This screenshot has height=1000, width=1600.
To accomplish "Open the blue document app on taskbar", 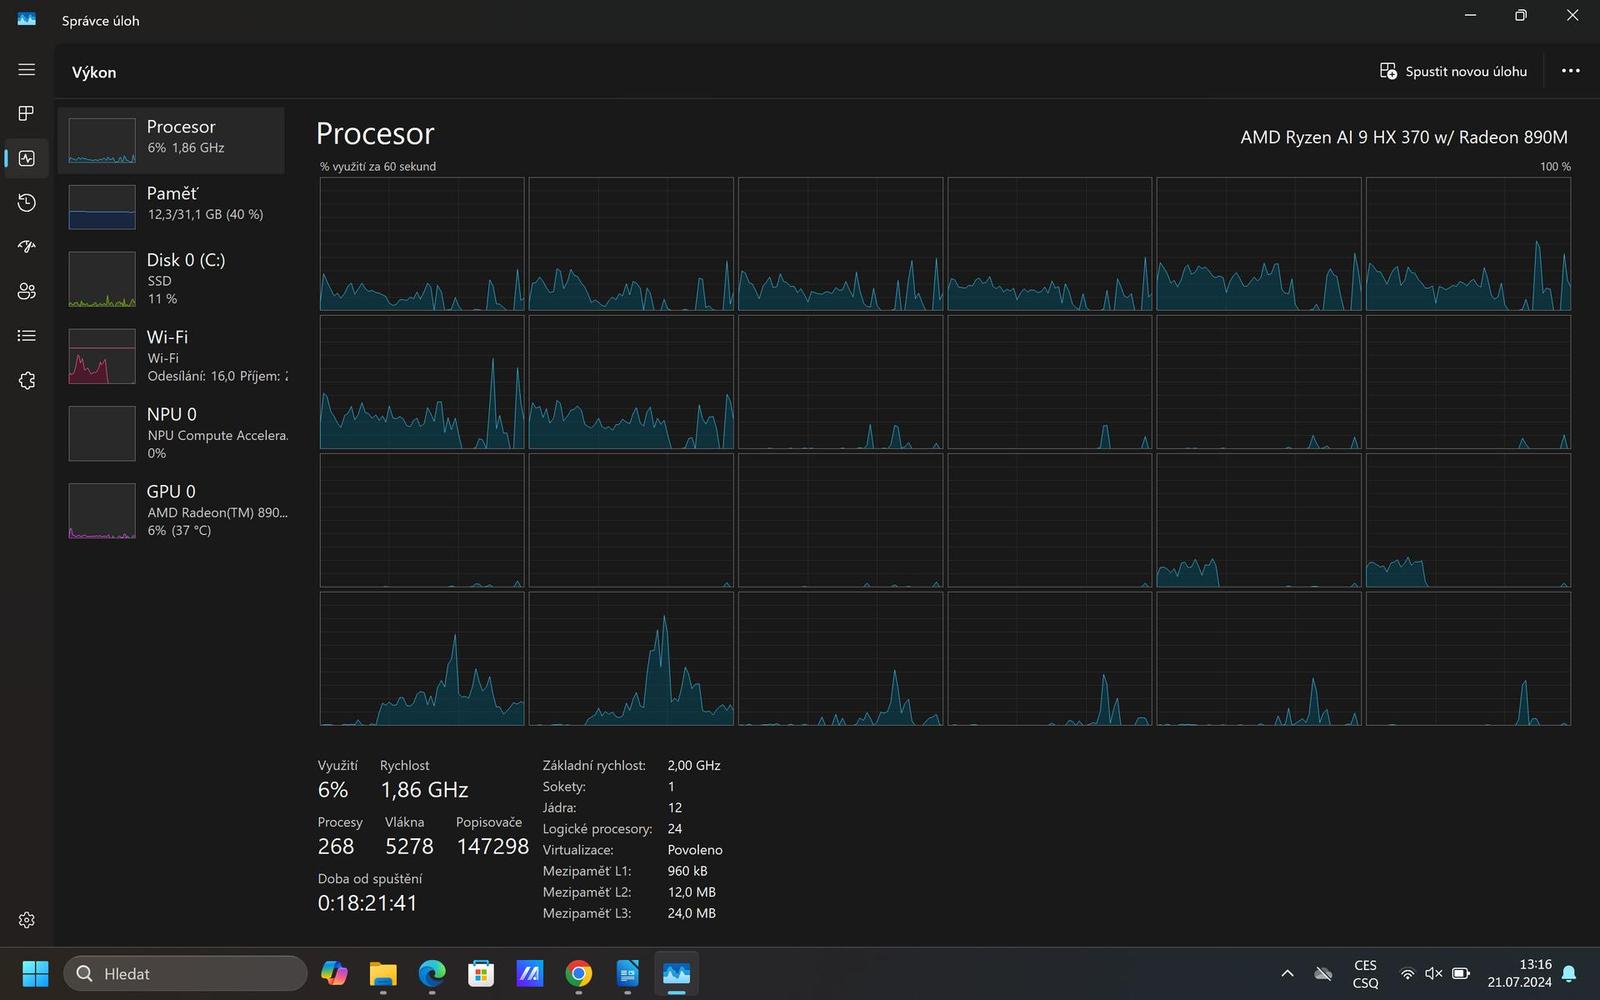I will pyautogui.click(x=628, y=973).
